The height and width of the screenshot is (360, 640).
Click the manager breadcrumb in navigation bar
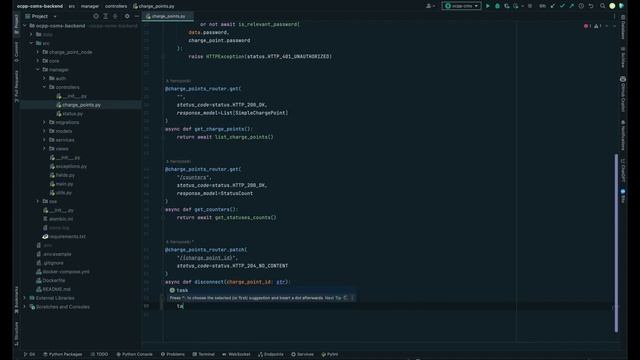90,6
